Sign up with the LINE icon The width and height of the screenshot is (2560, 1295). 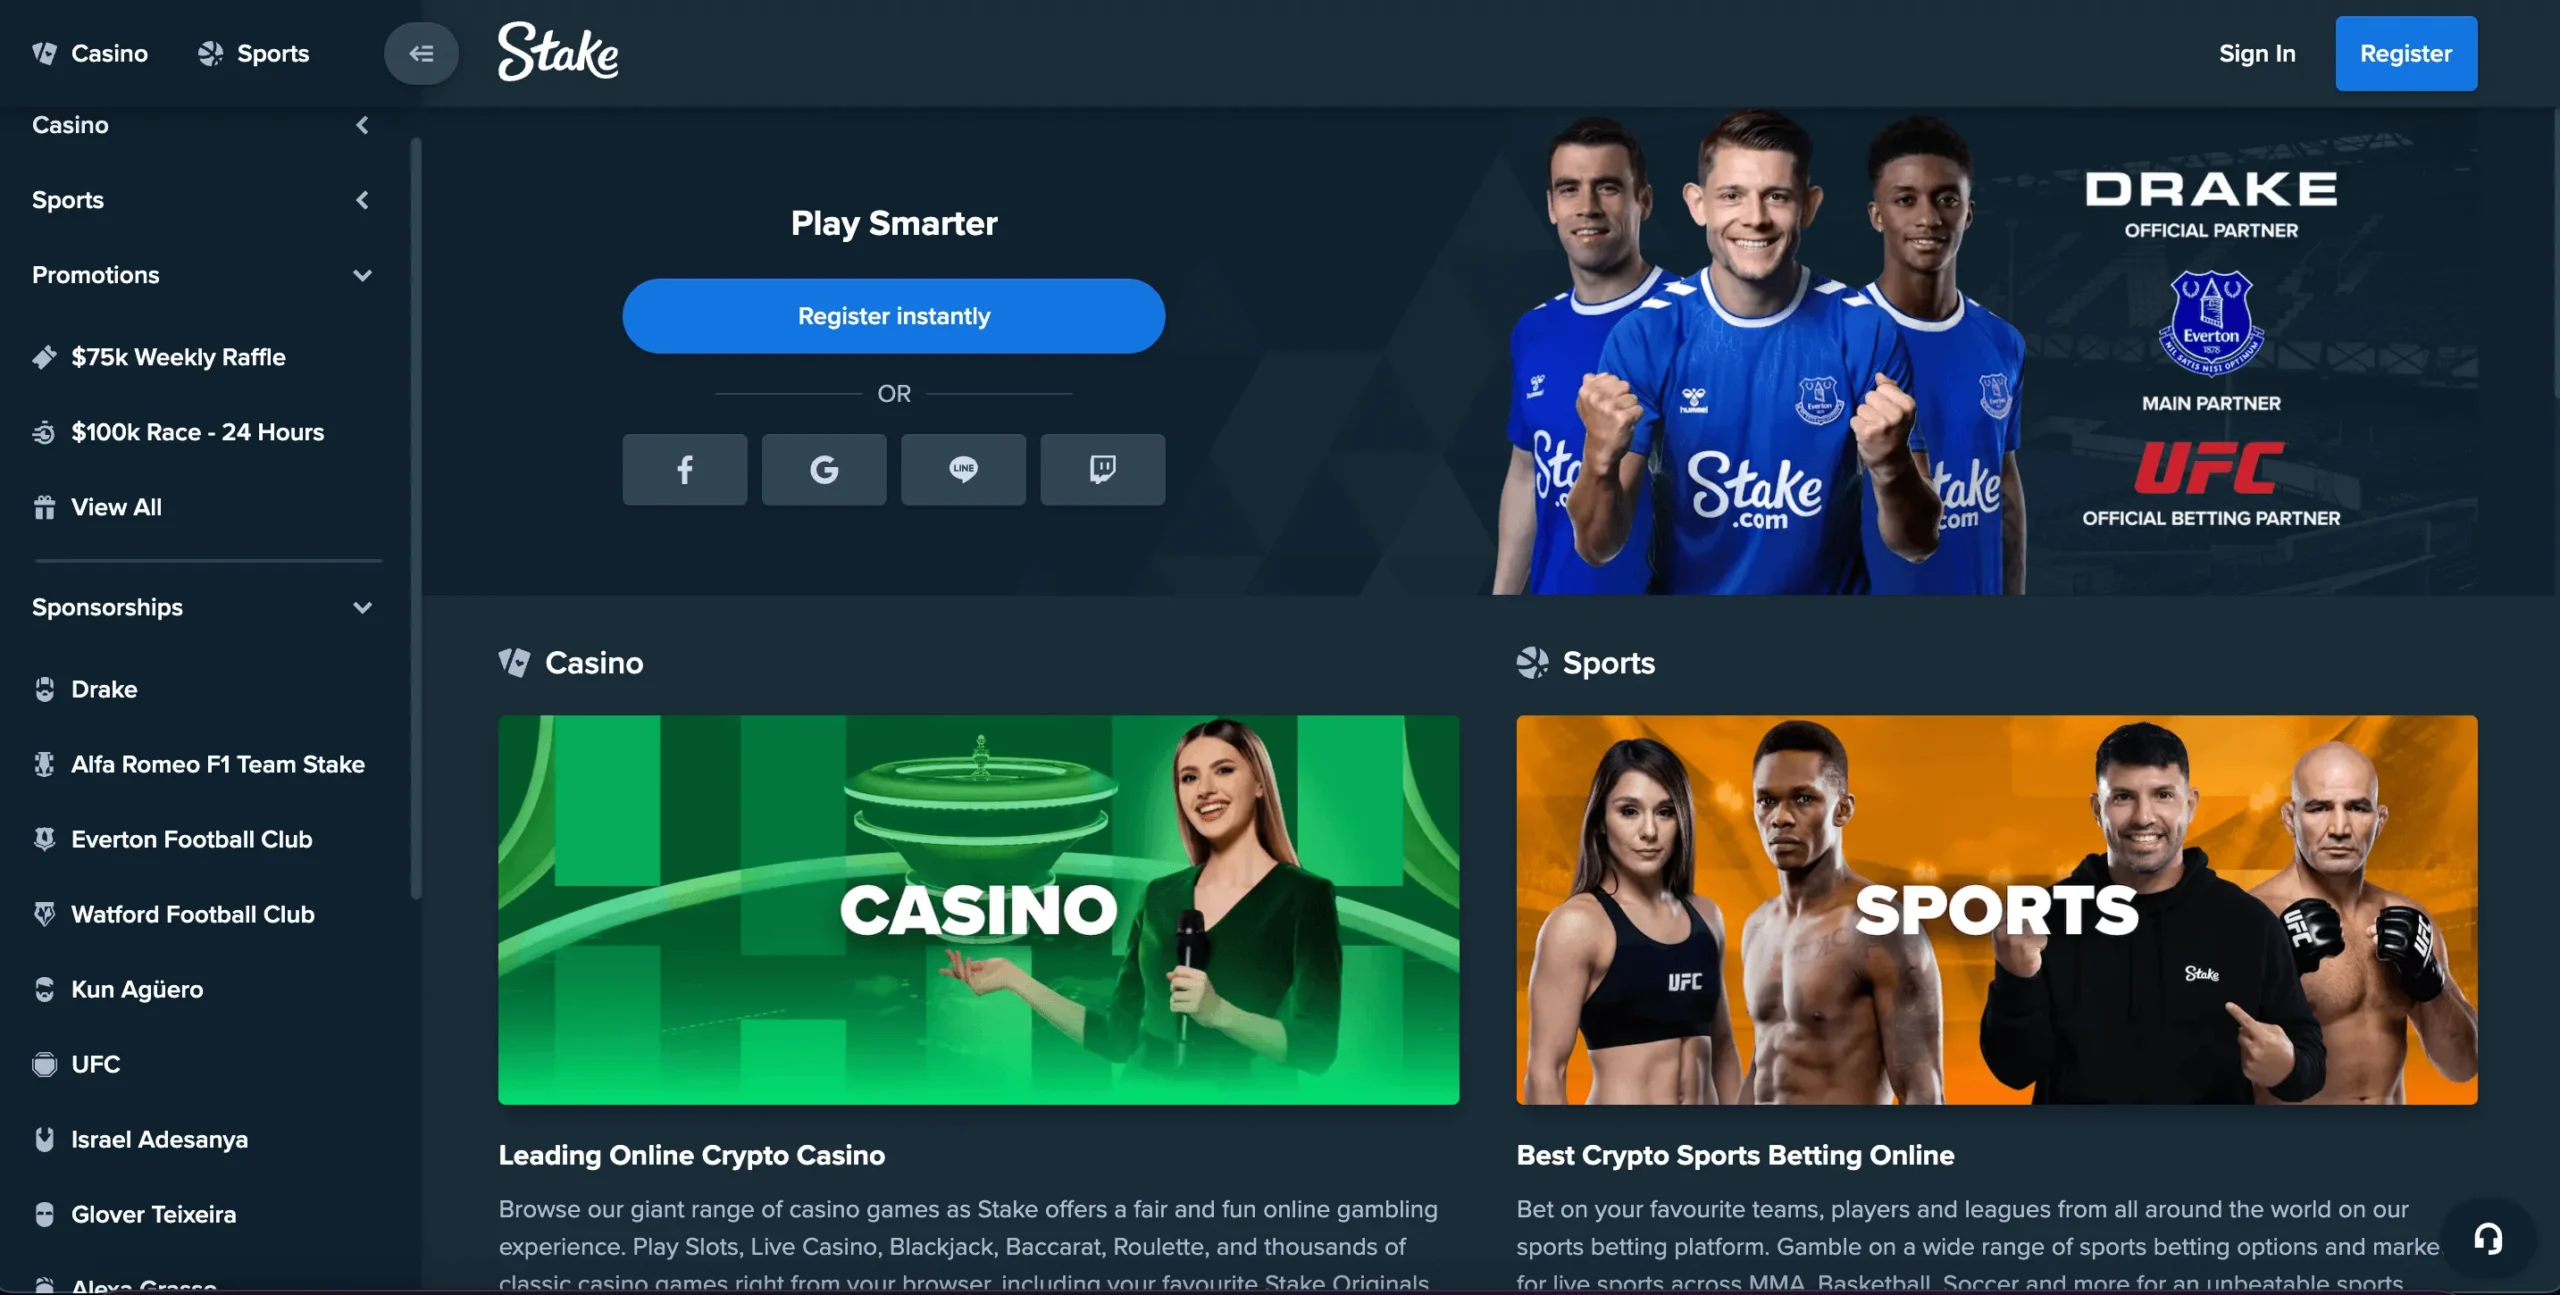(963, 469)
